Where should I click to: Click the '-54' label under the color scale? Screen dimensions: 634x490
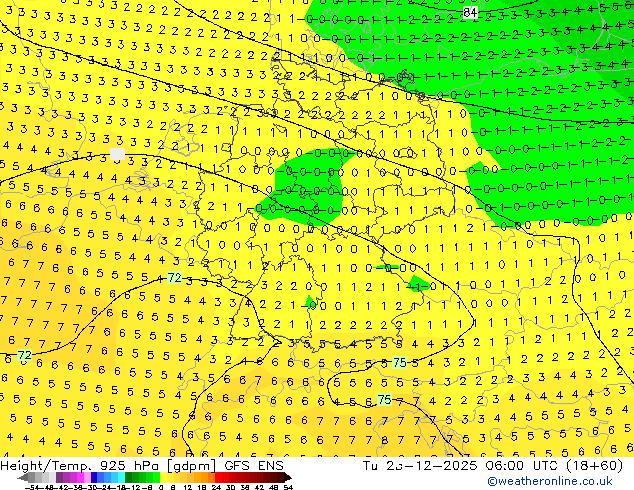(32, 487)
